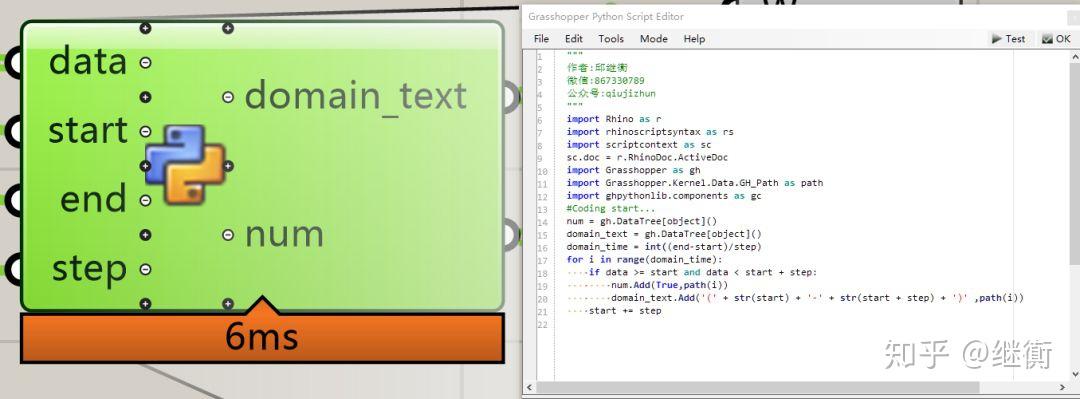This screenshot has height=399, width=1080.
Task: Click the 'num = gh.DataTree[object]()' line
Action: click(x=641, y=221)
